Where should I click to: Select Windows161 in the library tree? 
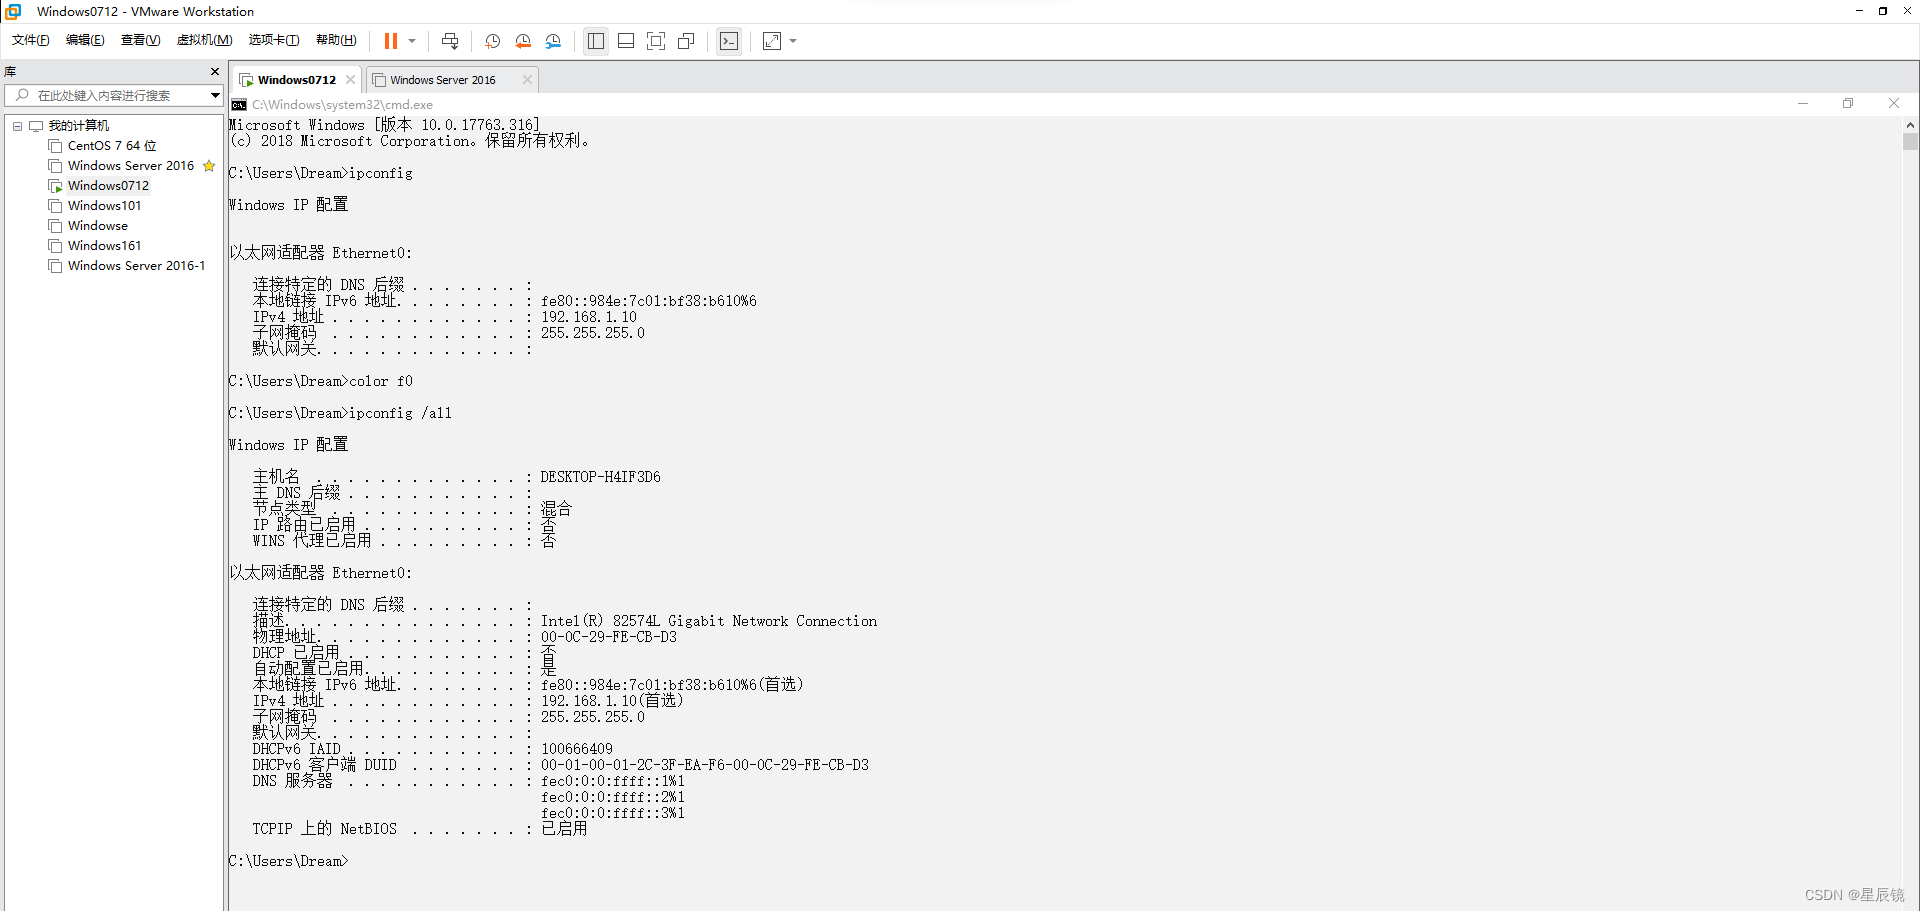tap(105, 246)
